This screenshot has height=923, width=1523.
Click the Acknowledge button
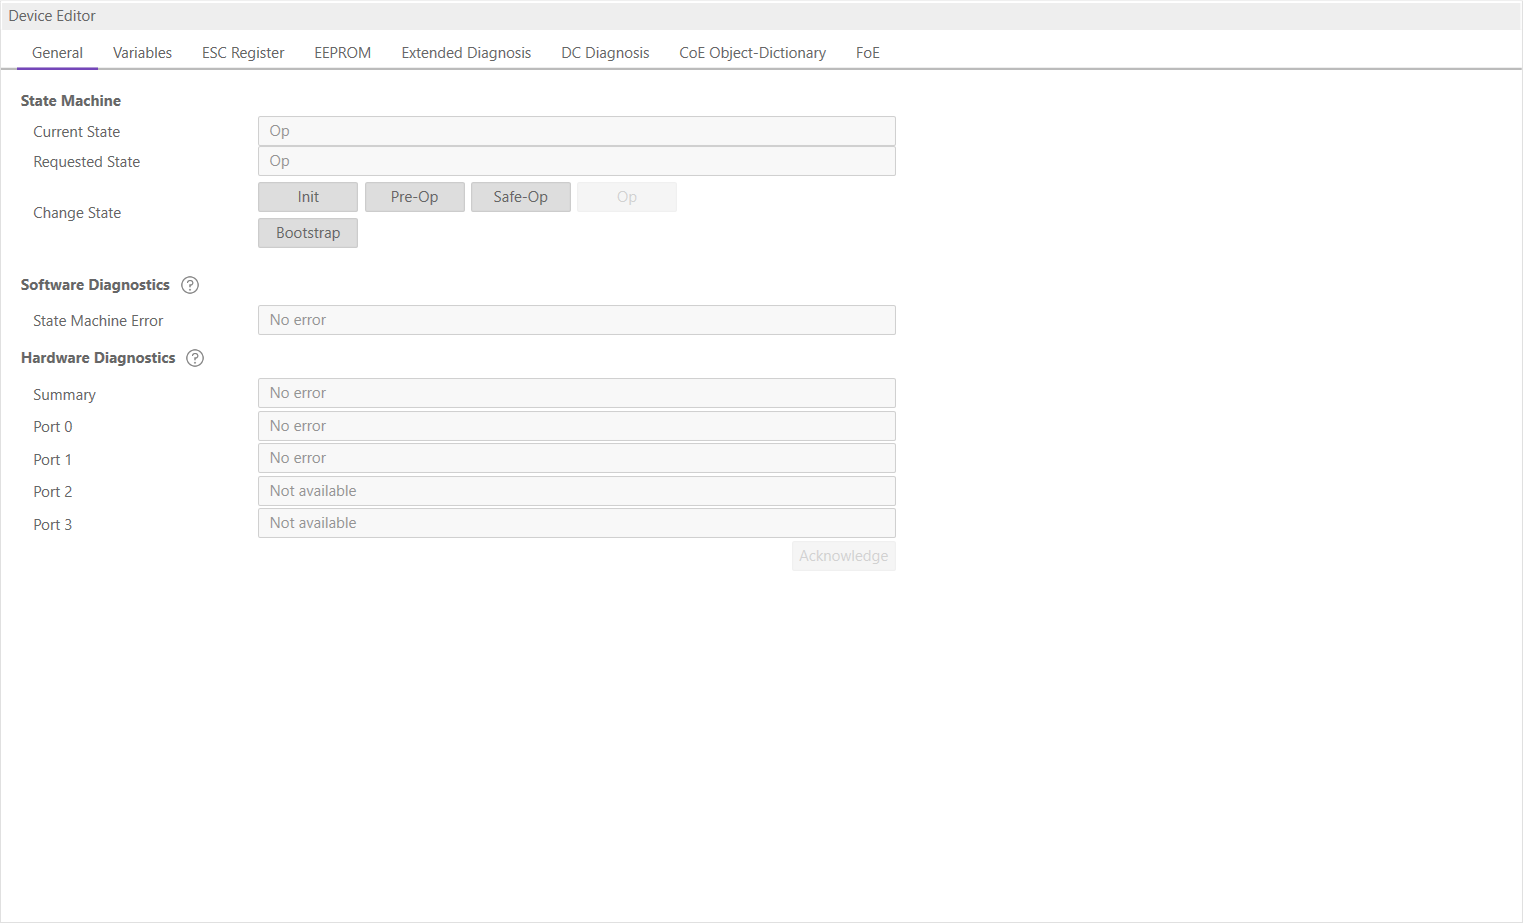pyautogui.click(x=843, y=556)
